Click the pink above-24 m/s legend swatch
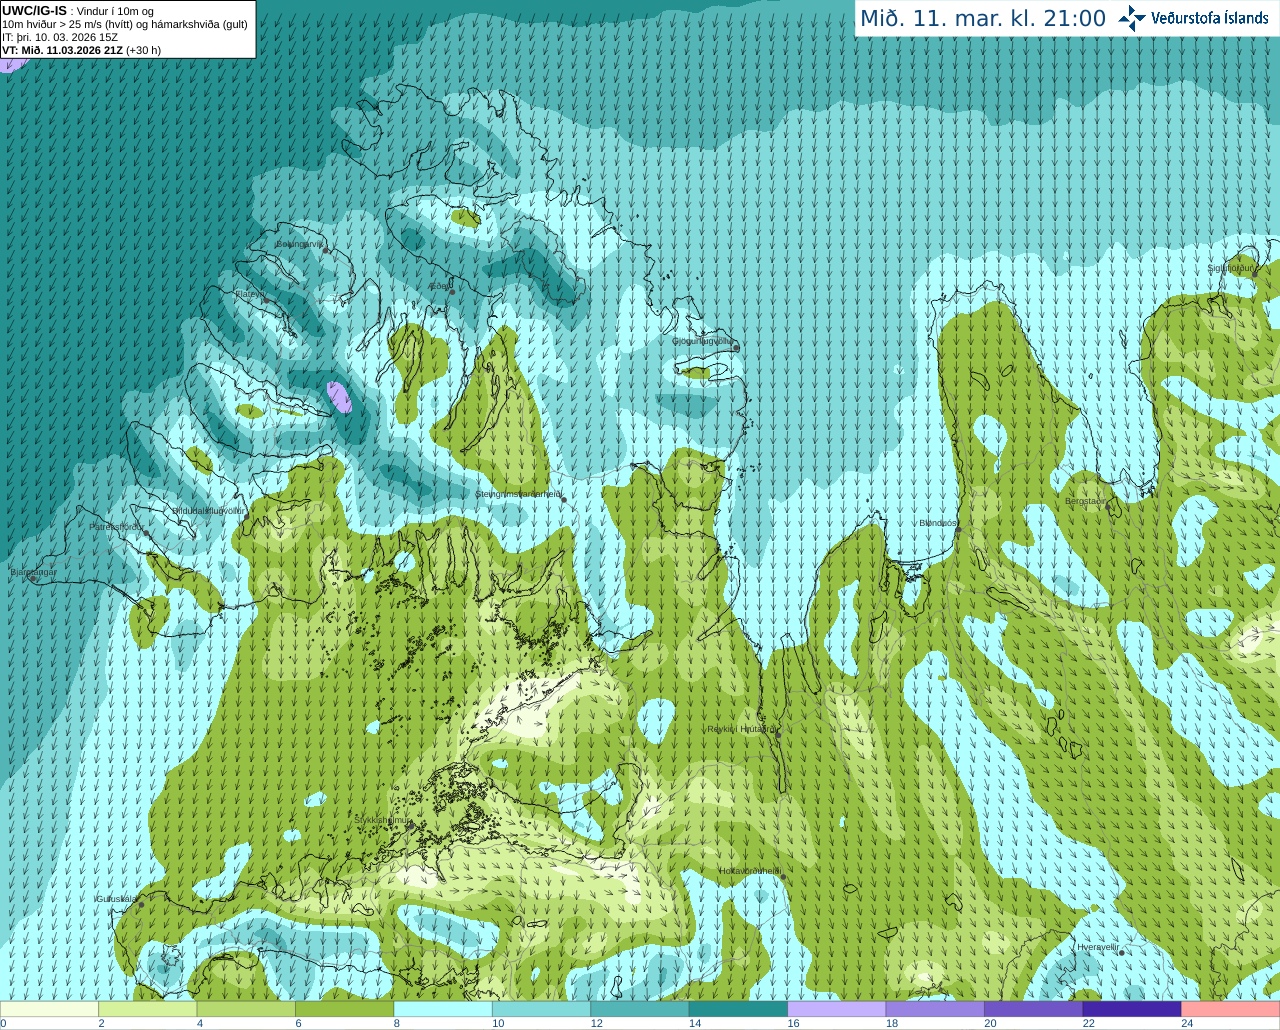The image size is (1280, 1030). [1230, 1009]
